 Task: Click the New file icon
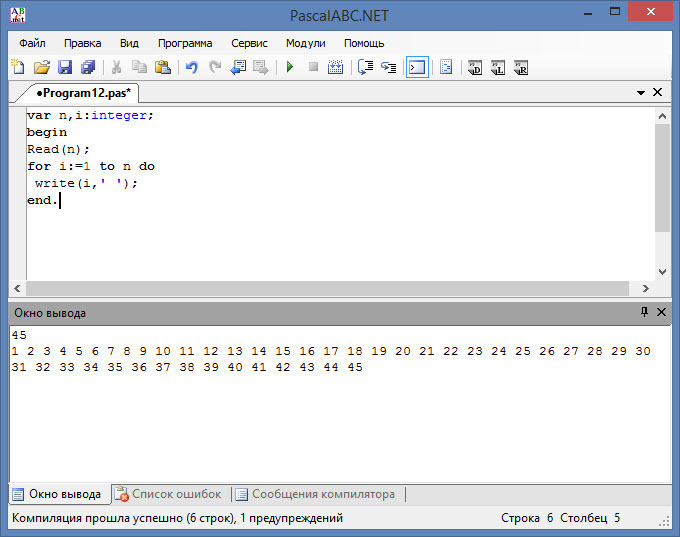pyautogui.click(x=18, y=67)
